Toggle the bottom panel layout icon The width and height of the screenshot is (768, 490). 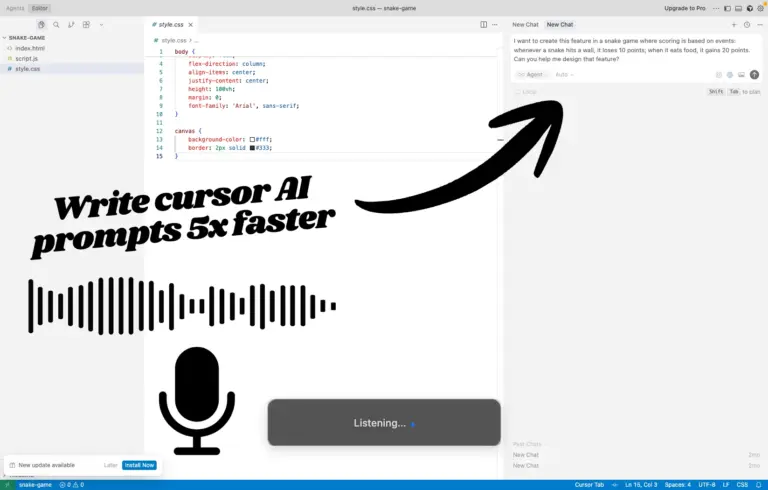tap(739, 8)
